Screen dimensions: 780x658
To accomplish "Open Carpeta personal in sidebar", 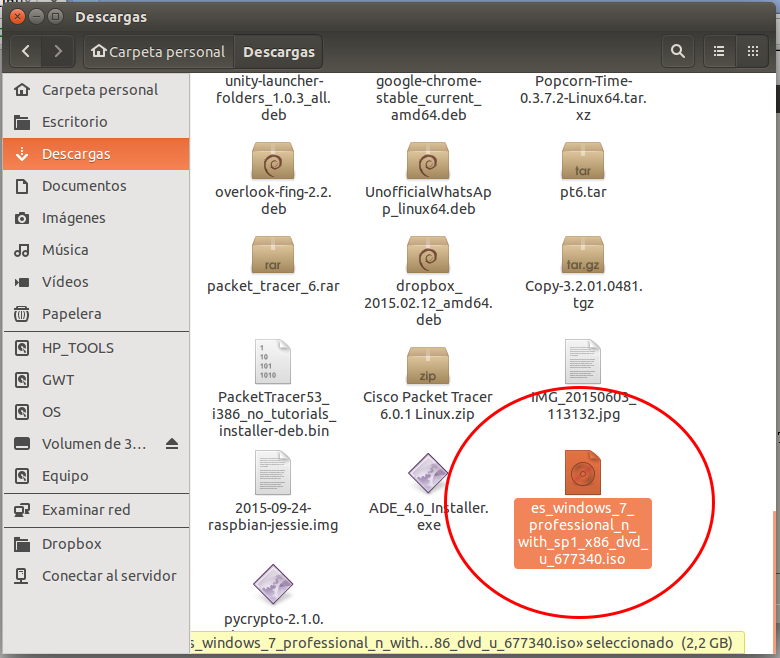I will pos(96,90).
